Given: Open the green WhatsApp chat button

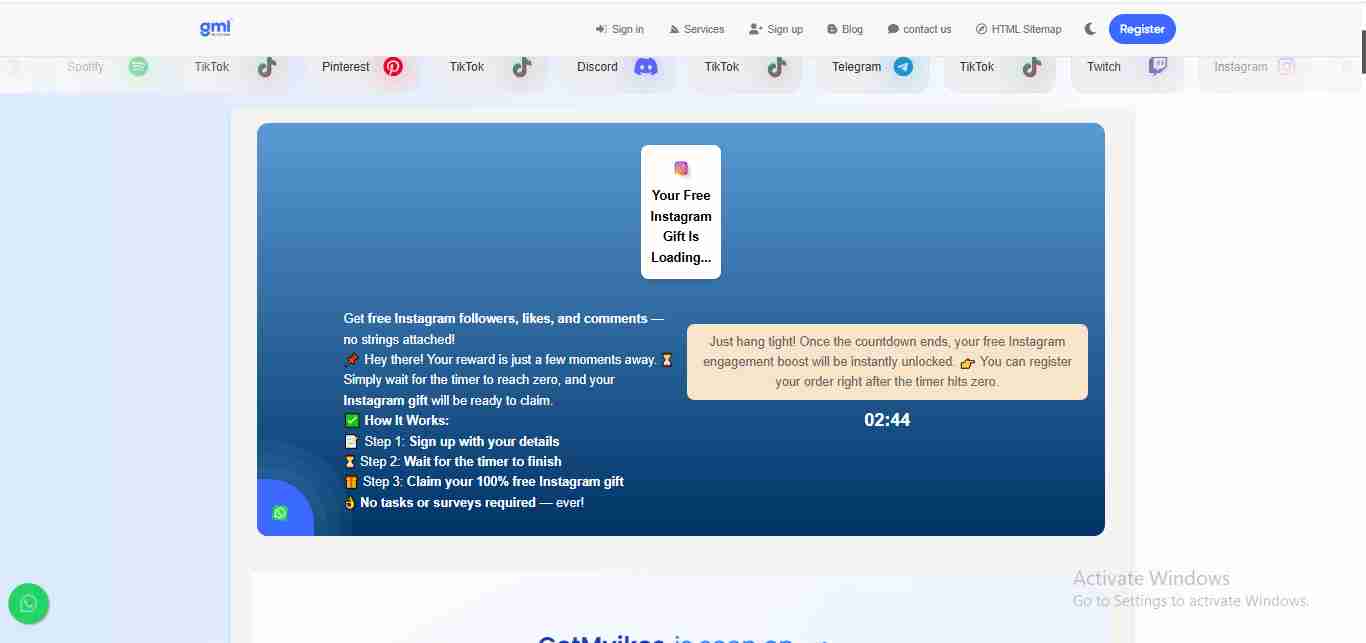Looking at the screenshot, I should pyautogui.click(x=29, y=603).
